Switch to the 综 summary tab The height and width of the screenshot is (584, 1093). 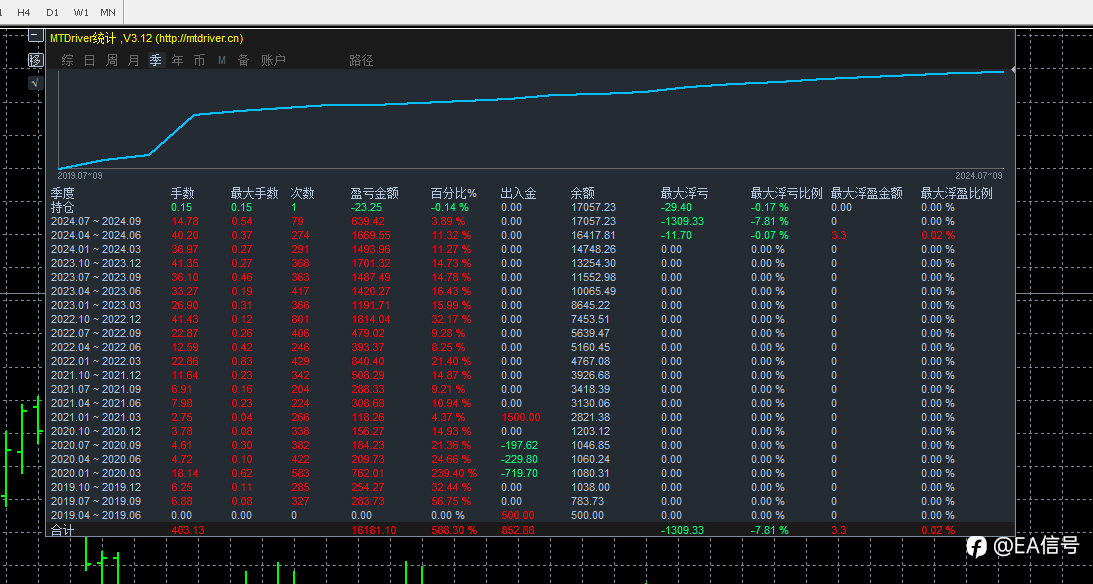(x=68, y=61)
